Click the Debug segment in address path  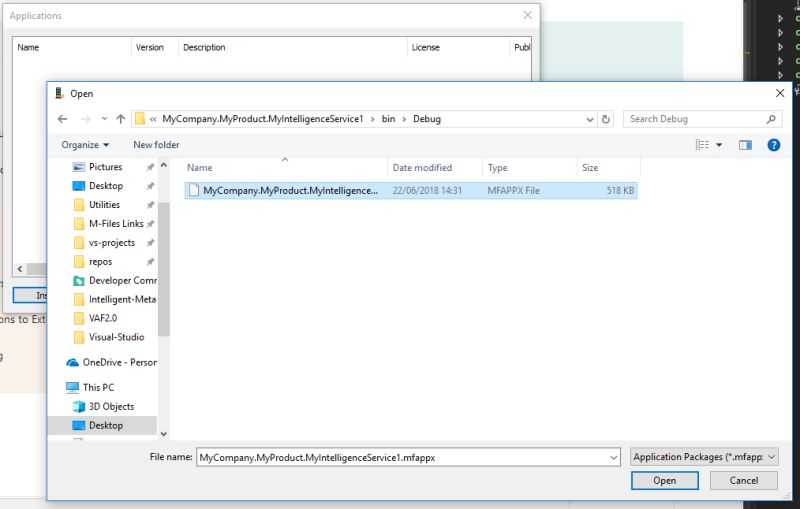click(x=427, y=119)
